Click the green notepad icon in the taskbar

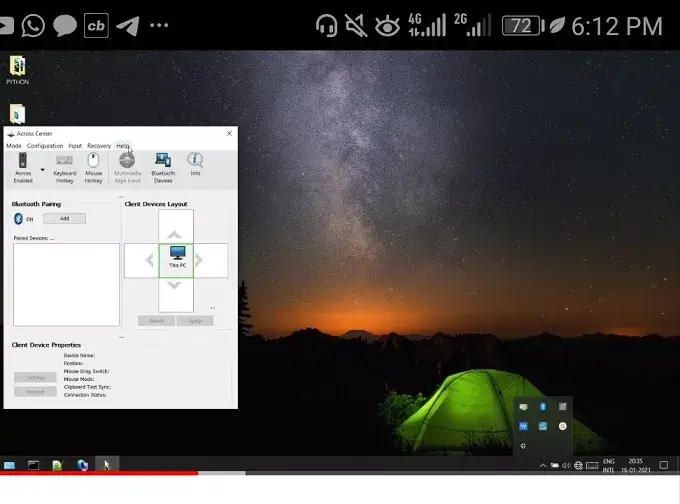(x=57, y=465)
